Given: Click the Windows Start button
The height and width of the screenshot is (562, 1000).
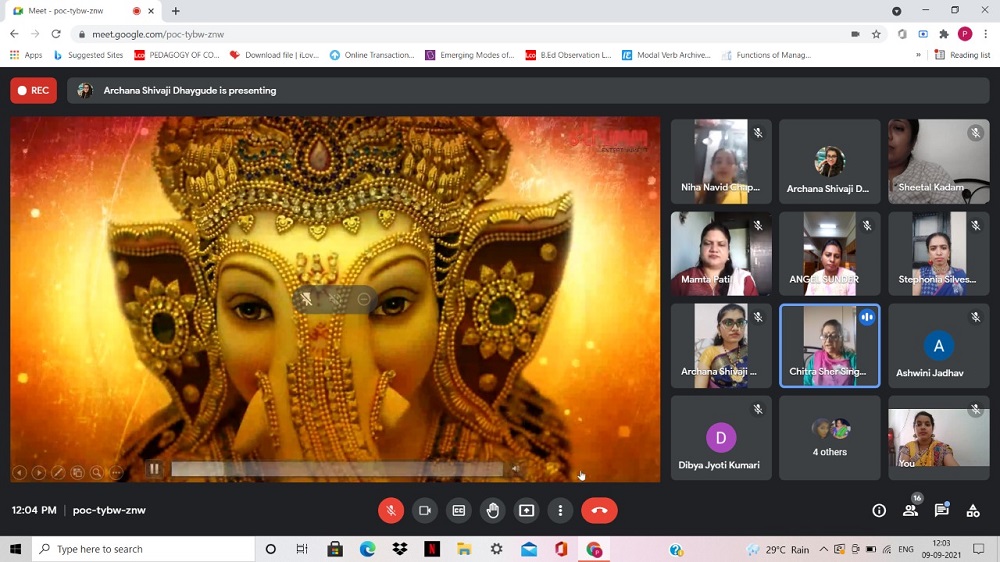Looking at the screenshot, I should (x=15, y=549).
